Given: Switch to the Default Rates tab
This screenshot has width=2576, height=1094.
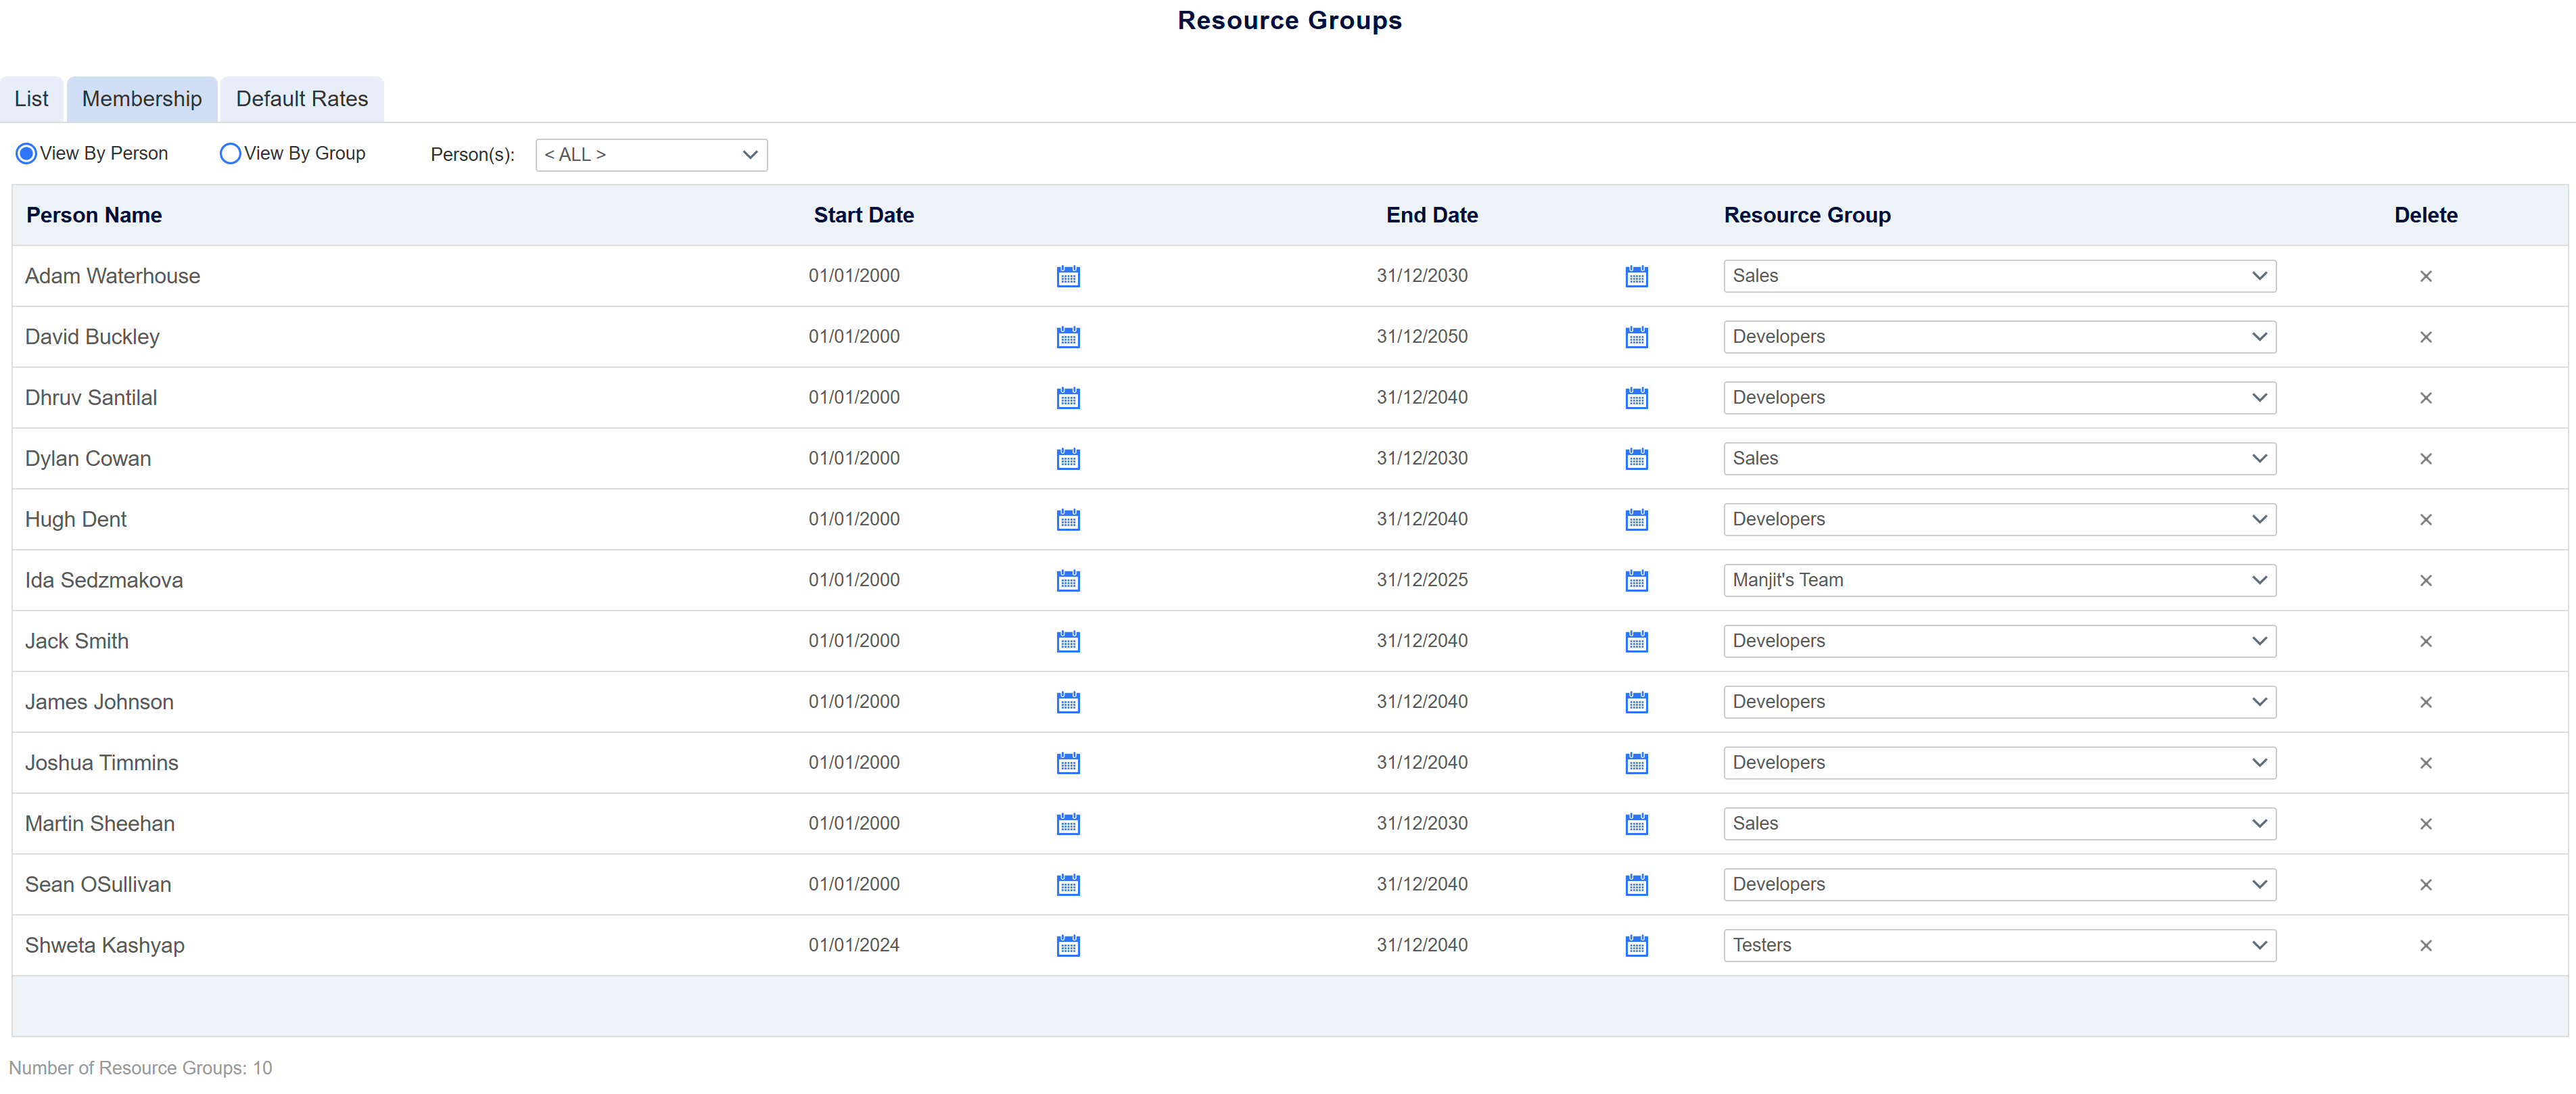Looking at the screenshot, I should click(x=301, y=99).
